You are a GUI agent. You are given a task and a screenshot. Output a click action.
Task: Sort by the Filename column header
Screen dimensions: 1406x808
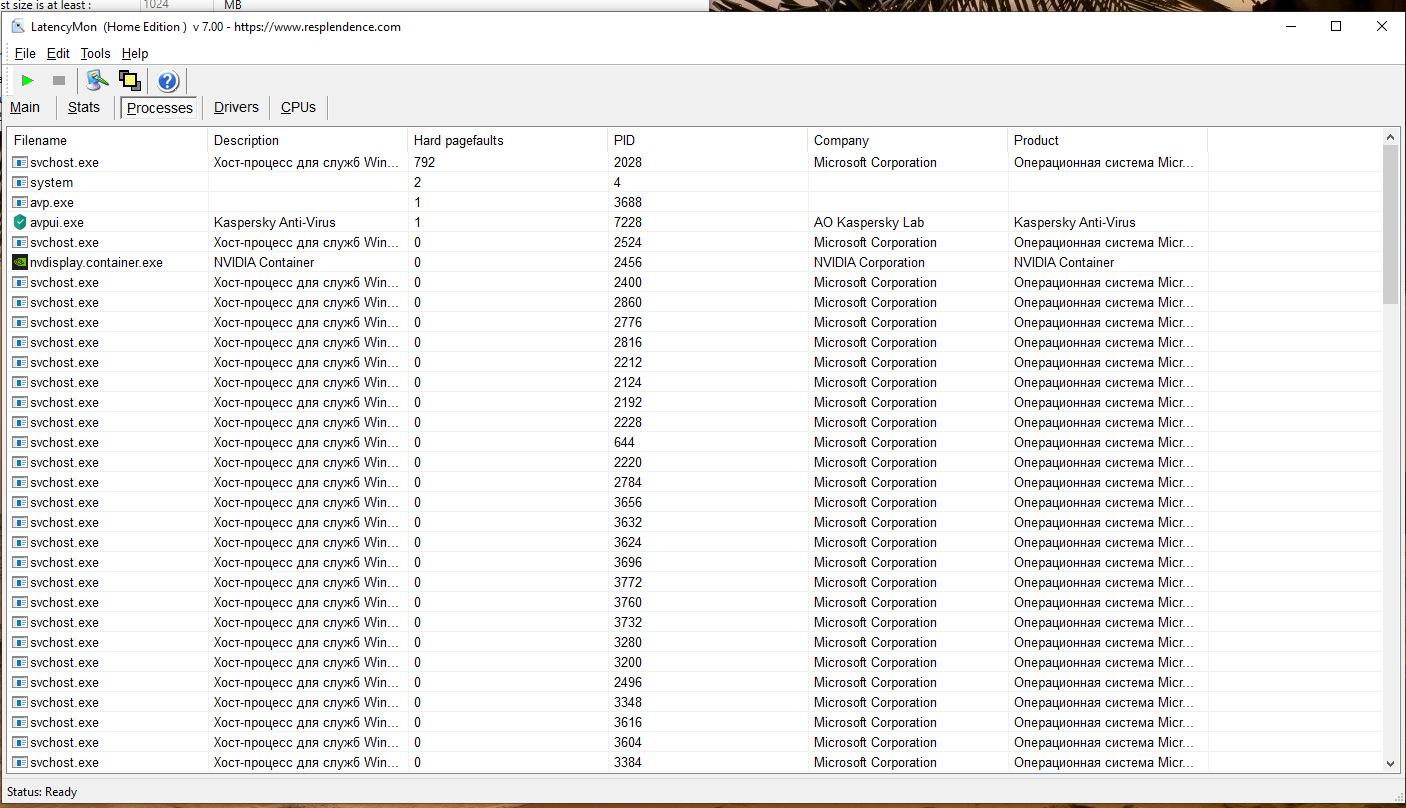click(x=108, y=140)
